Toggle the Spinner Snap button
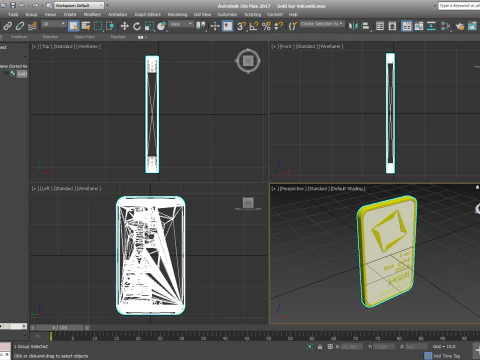The width and height of the screenshot is (480, 360). tap(278, 26)
